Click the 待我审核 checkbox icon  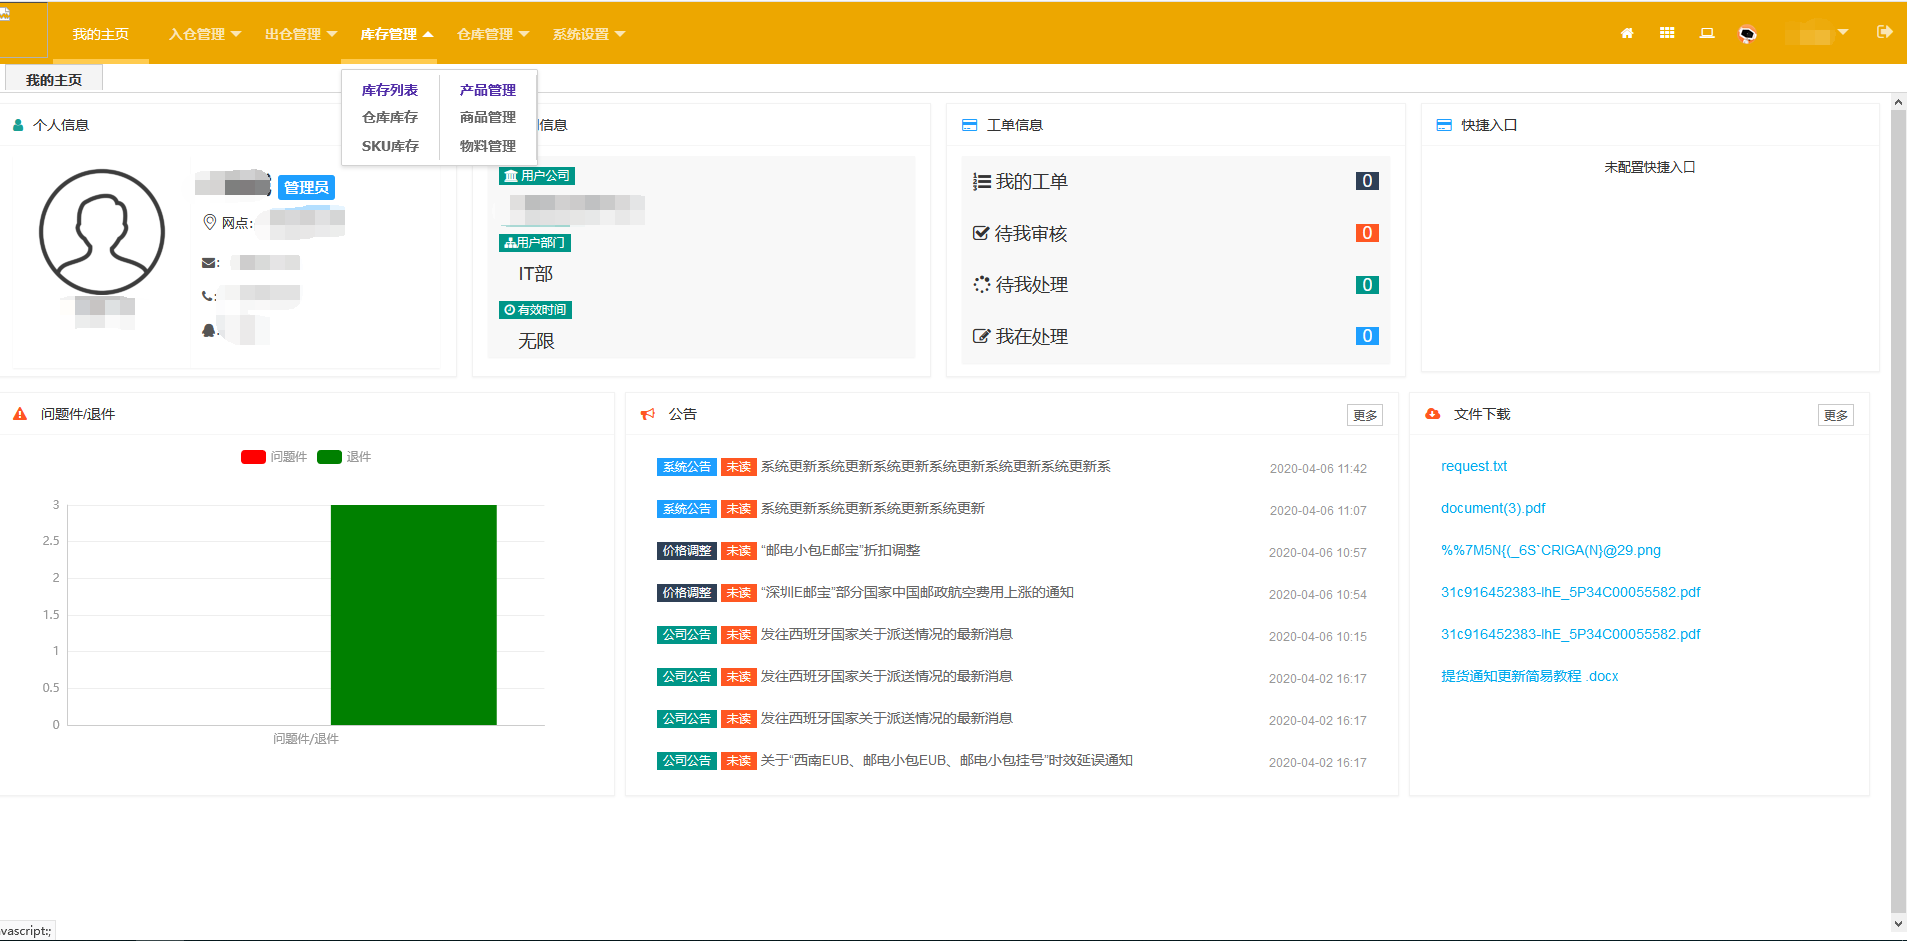click(981, 233)
